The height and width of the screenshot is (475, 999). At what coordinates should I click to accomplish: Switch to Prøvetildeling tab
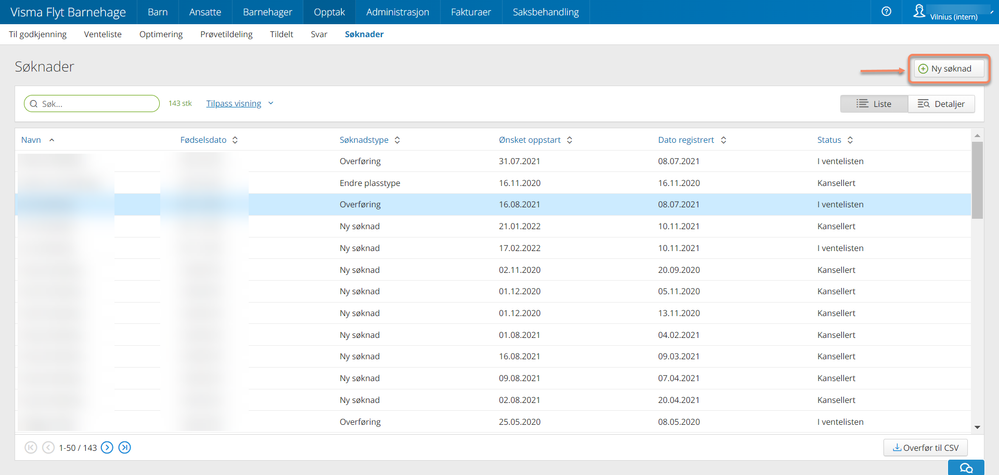[226, 34]
